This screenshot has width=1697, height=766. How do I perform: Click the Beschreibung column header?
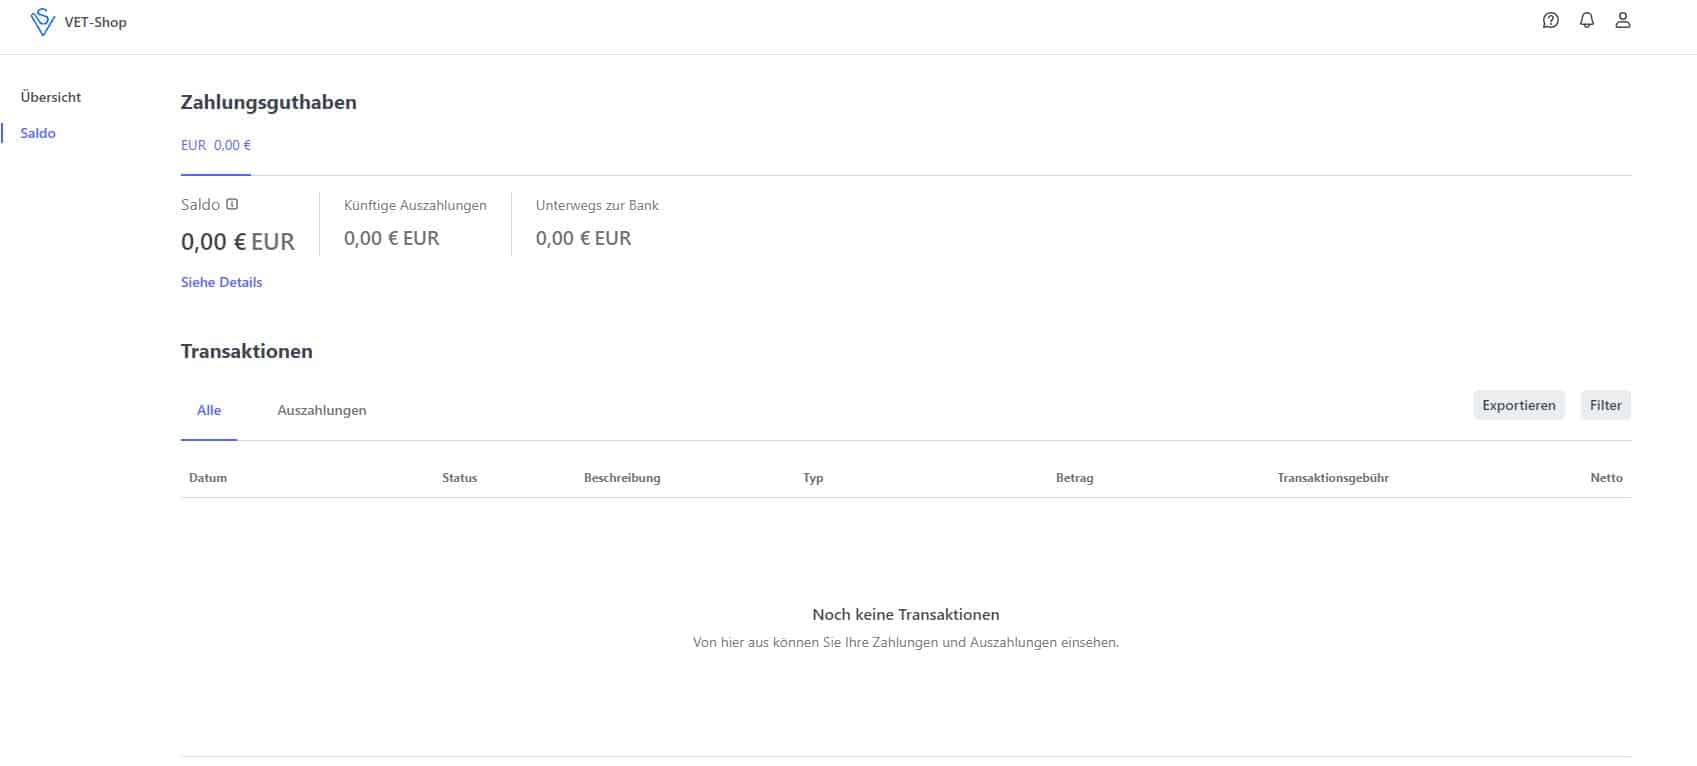tap(622, 478)
